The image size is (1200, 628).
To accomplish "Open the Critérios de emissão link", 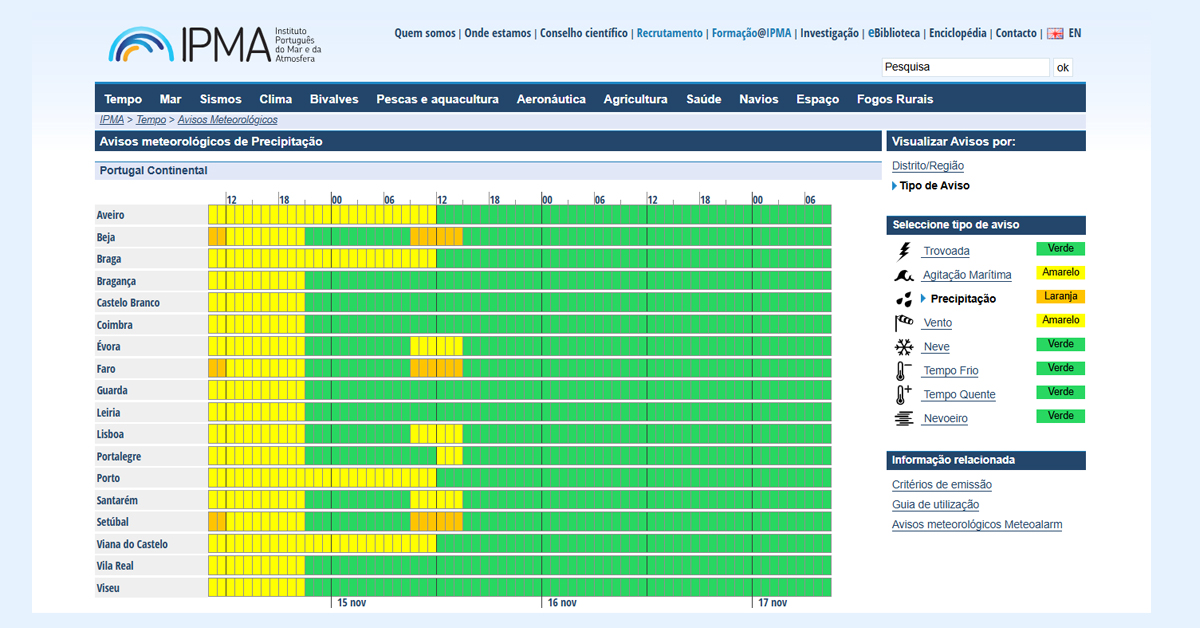I will (x=941, y=485).
